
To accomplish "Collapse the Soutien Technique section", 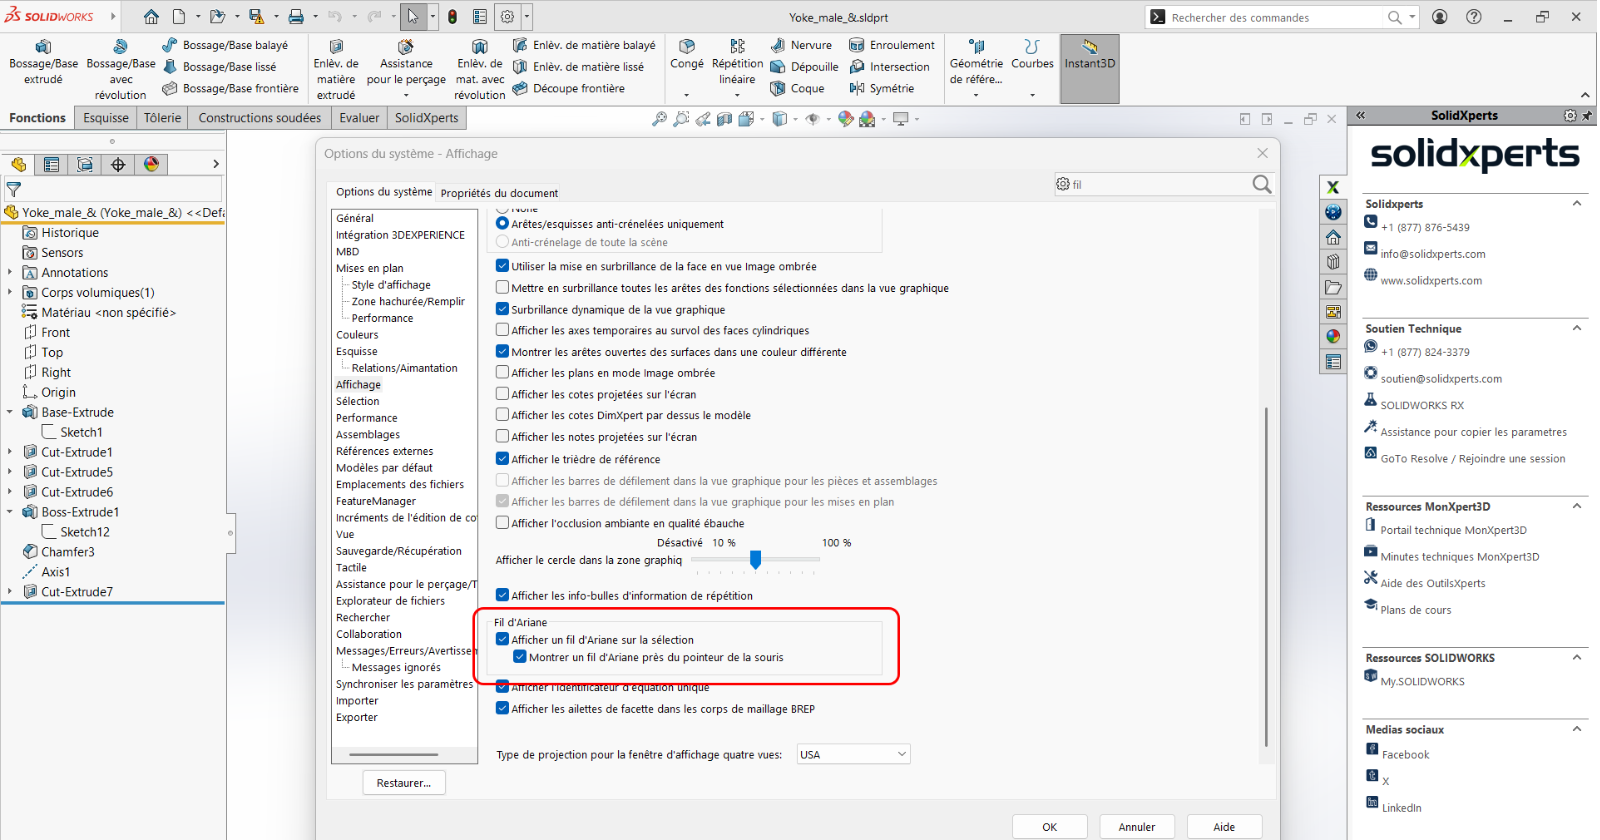I will (x=1577, y=328).
